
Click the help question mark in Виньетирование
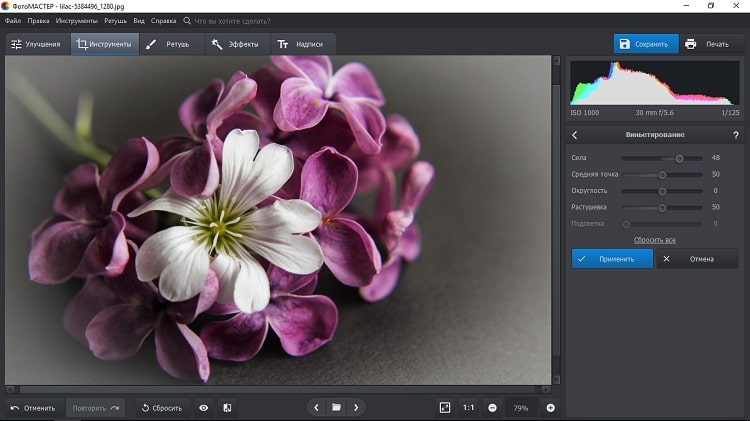736,135
